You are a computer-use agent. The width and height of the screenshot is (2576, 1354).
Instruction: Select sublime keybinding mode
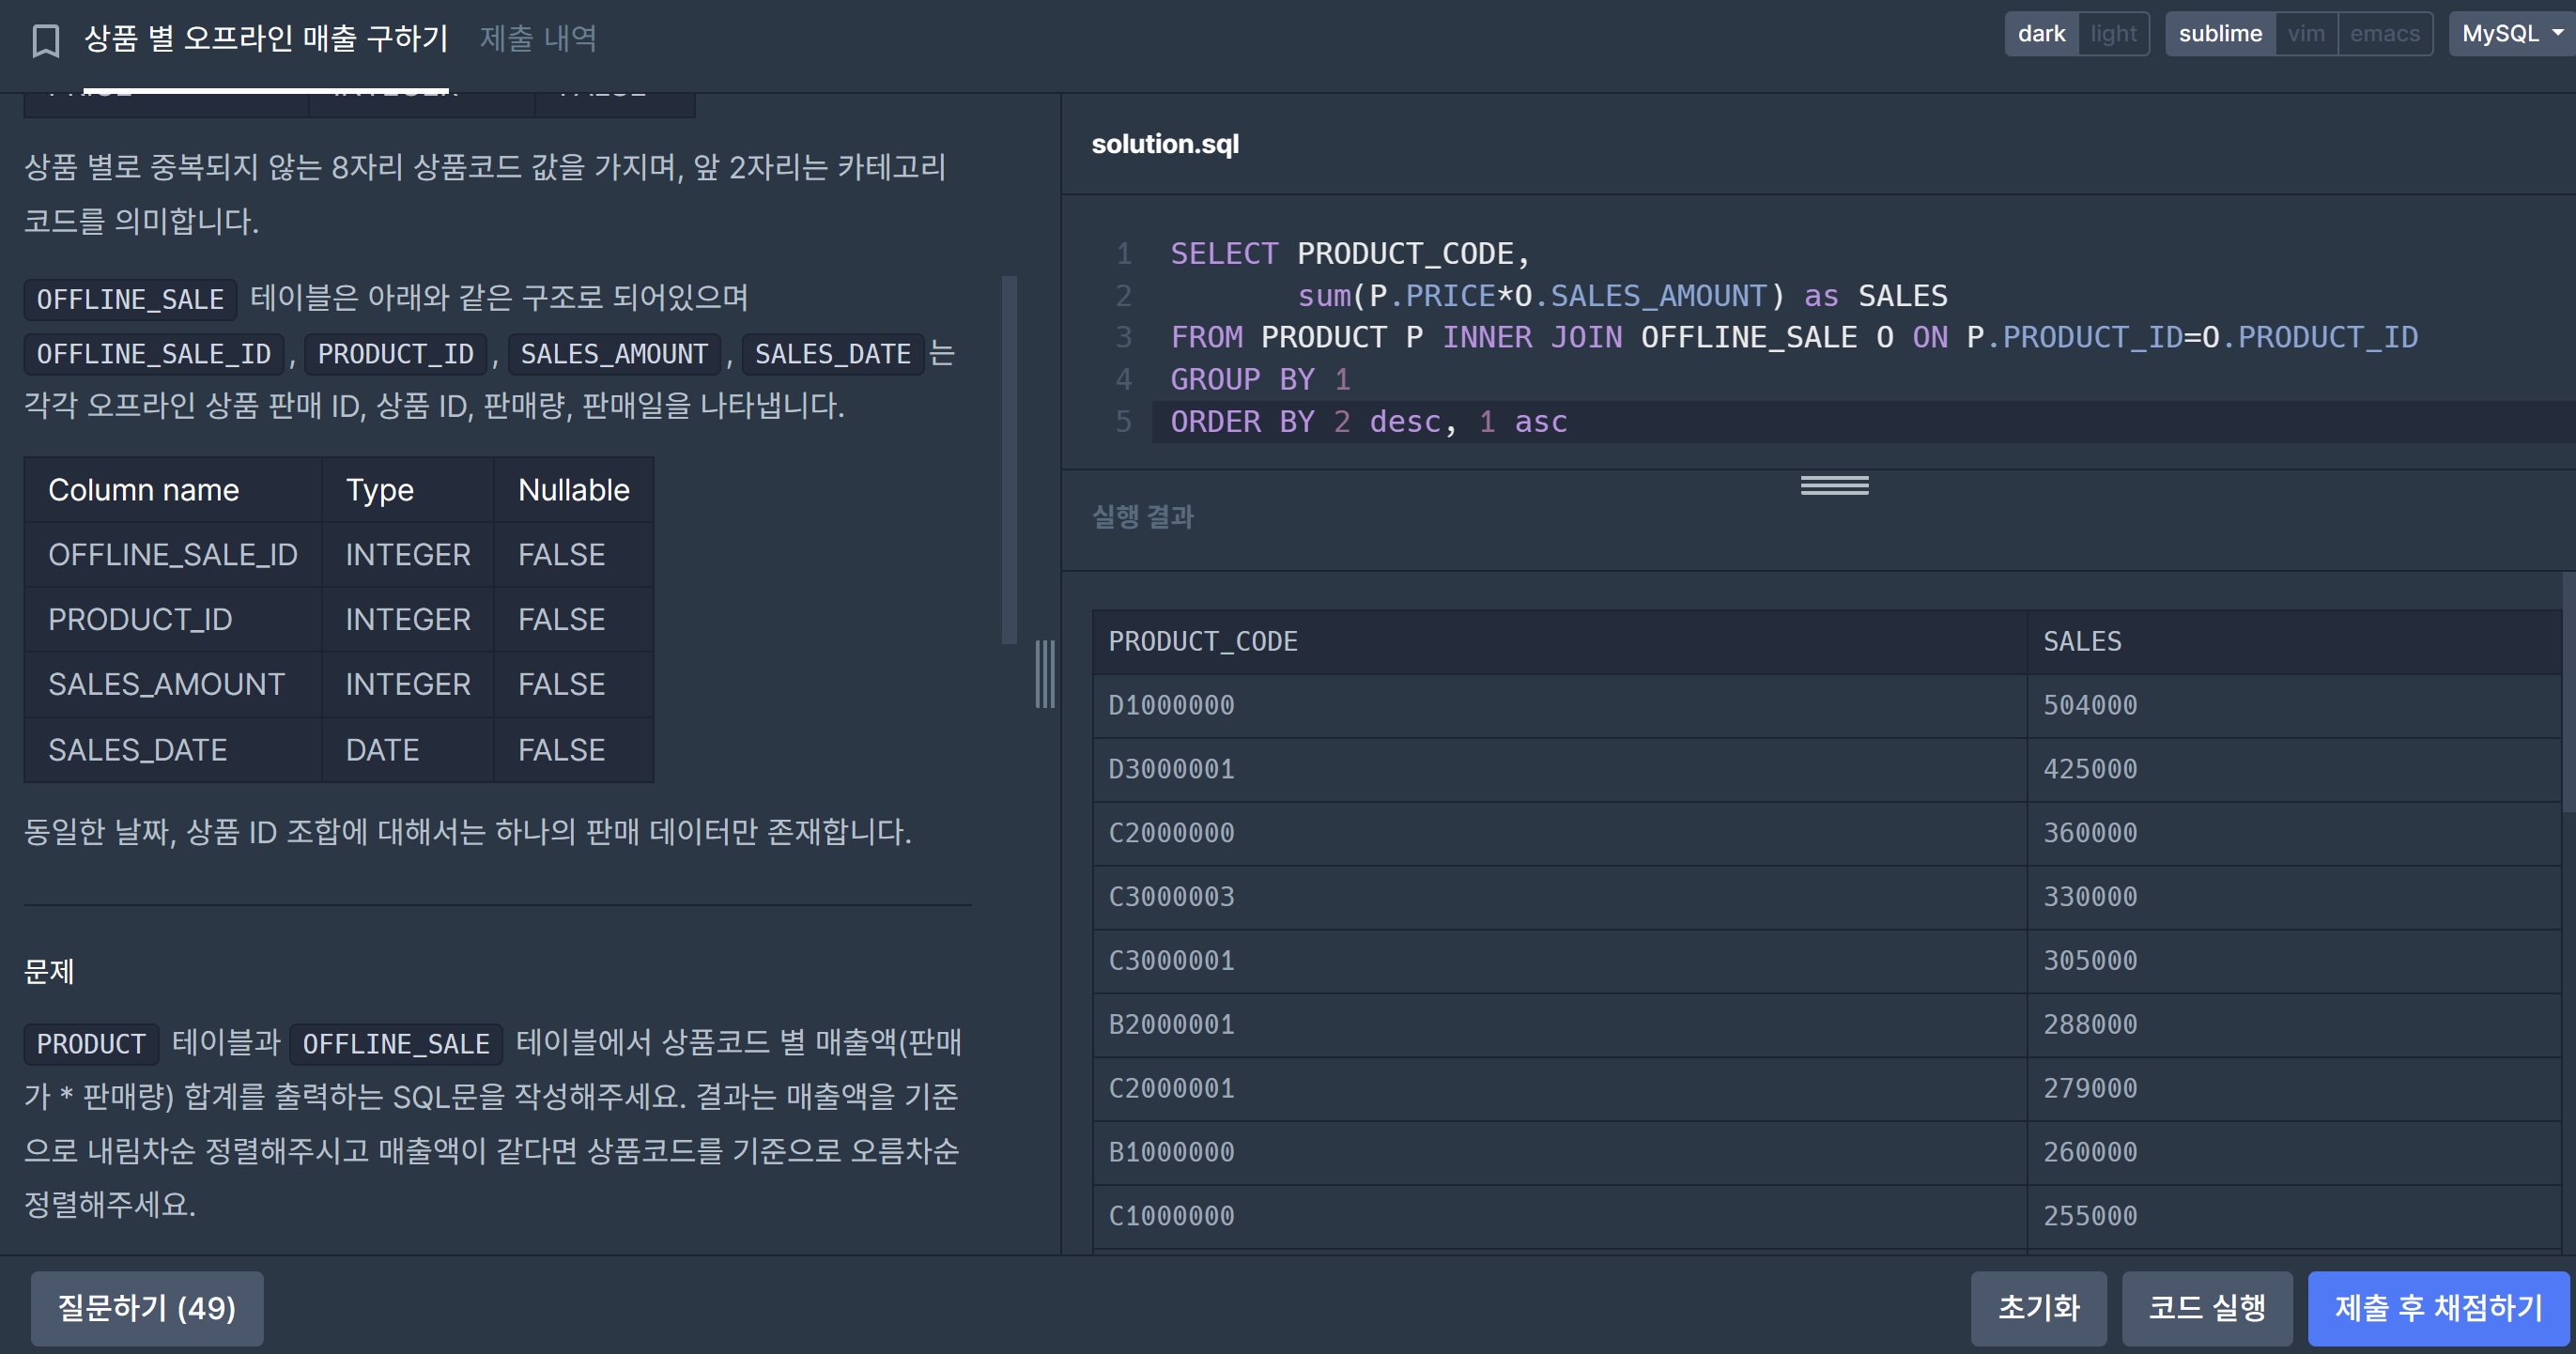click(x=2219, y=34)
